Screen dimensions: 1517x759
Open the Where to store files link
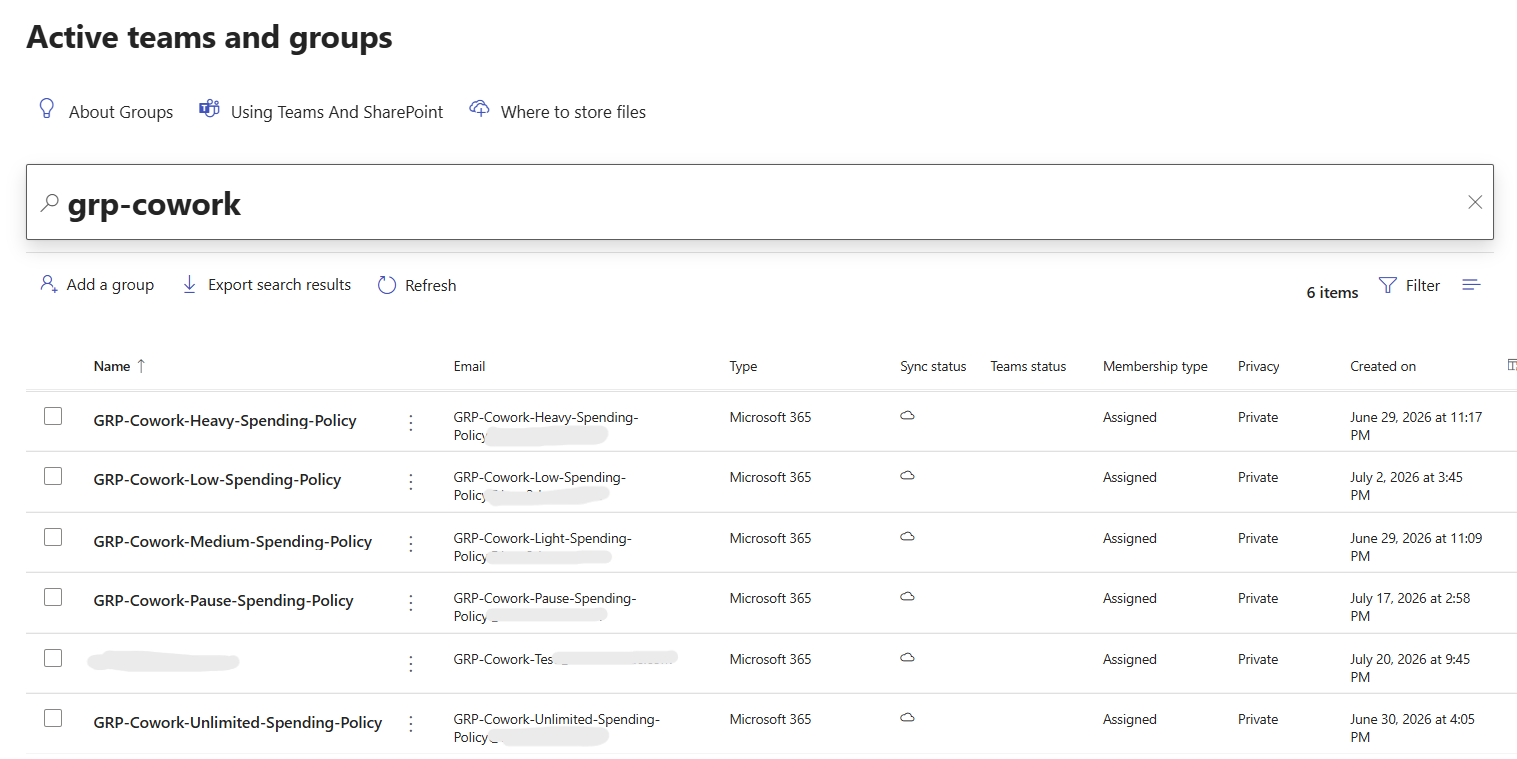(573, 112)
